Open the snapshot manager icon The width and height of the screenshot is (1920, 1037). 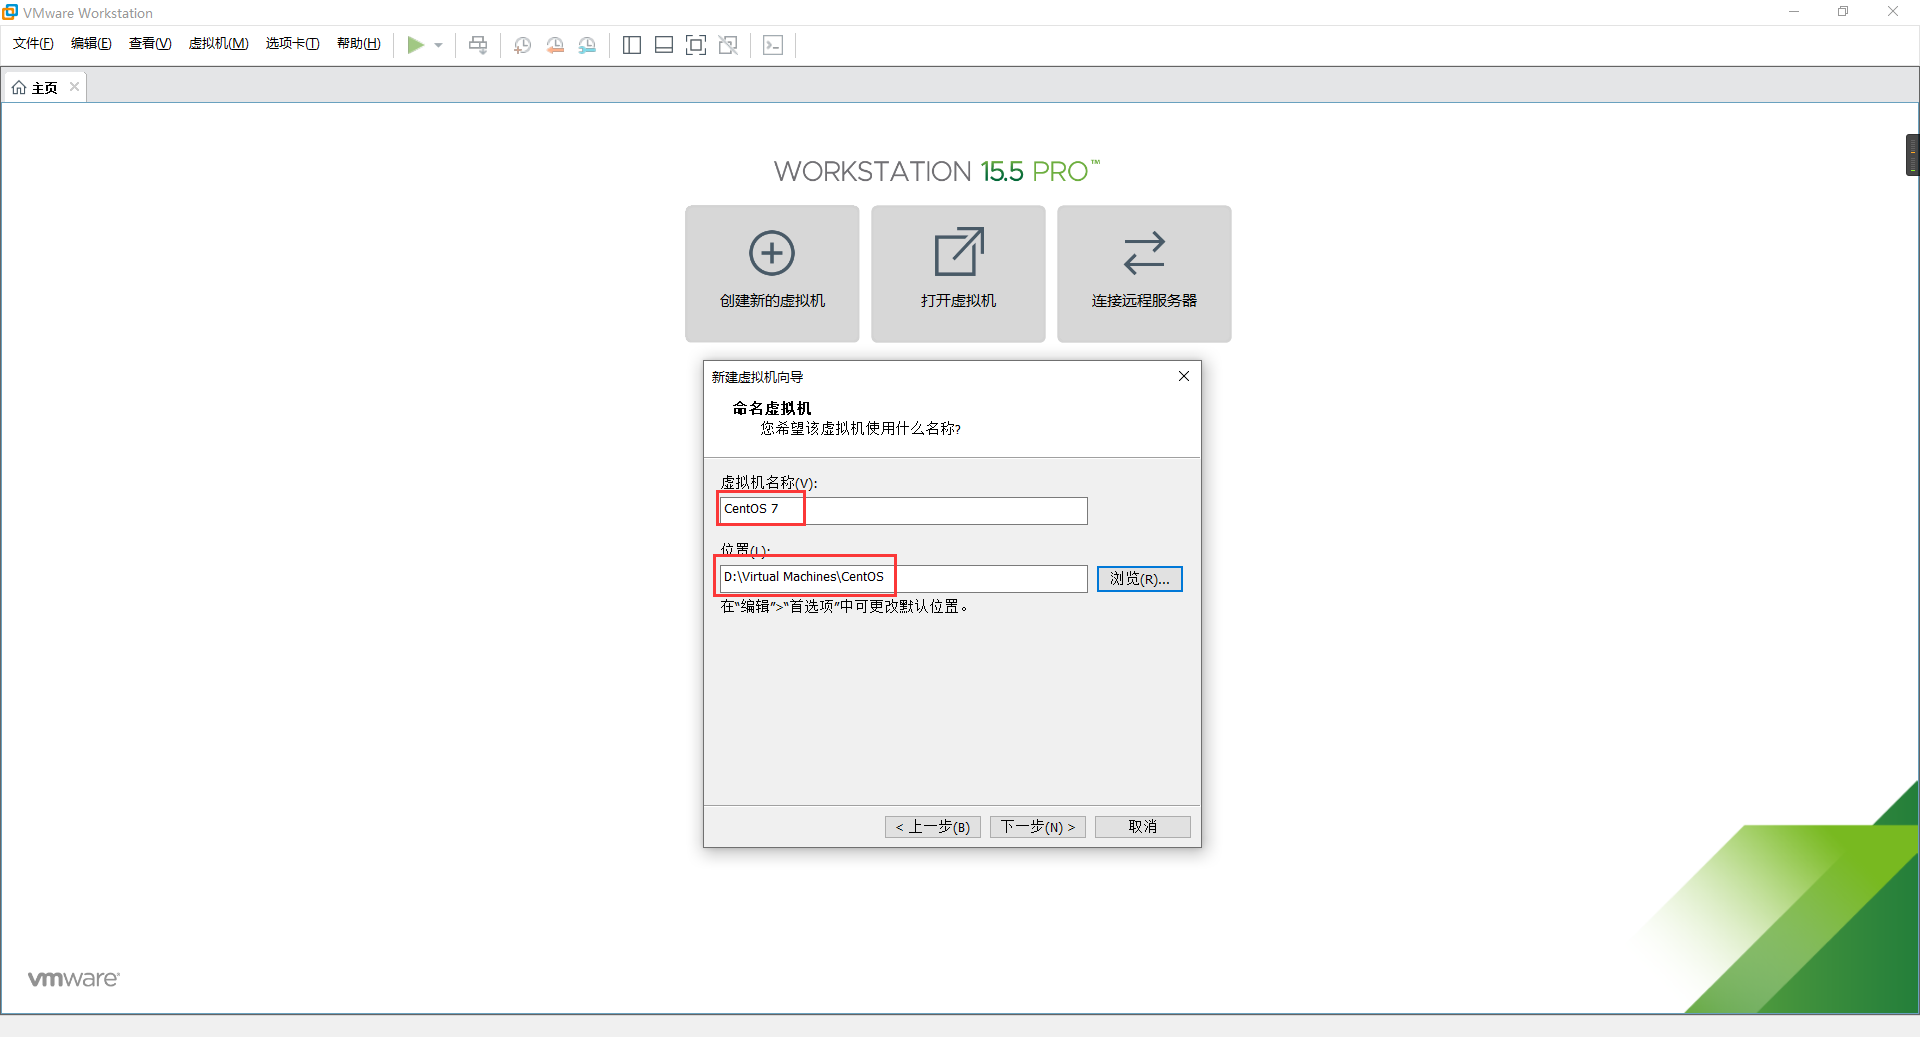(x=587, y=45)
